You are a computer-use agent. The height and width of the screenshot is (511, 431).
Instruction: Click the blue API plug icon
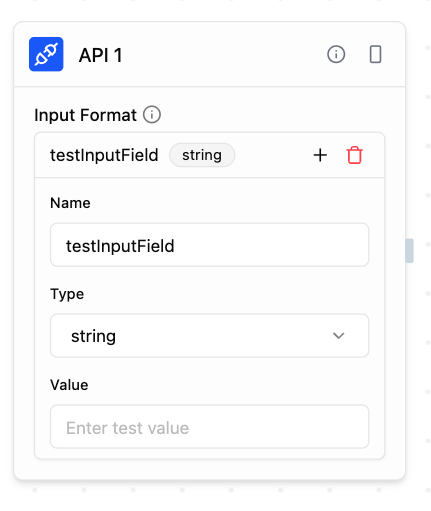click(x=46, y=54)
